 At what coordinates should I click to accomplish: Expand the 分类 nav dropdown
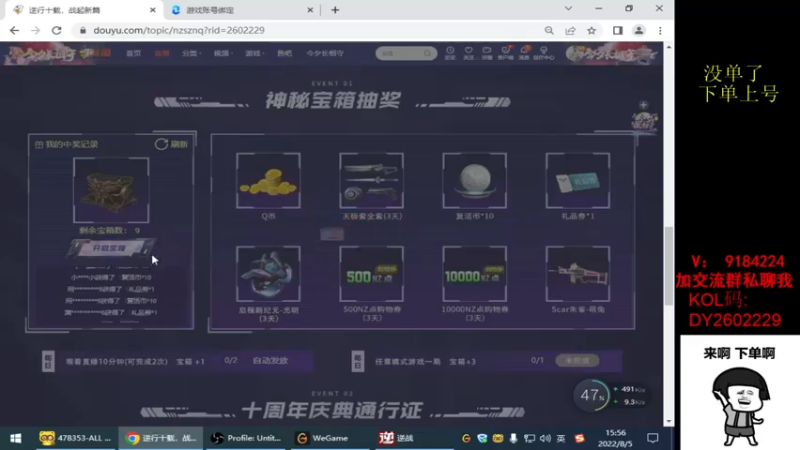click(x=191, y=53)
